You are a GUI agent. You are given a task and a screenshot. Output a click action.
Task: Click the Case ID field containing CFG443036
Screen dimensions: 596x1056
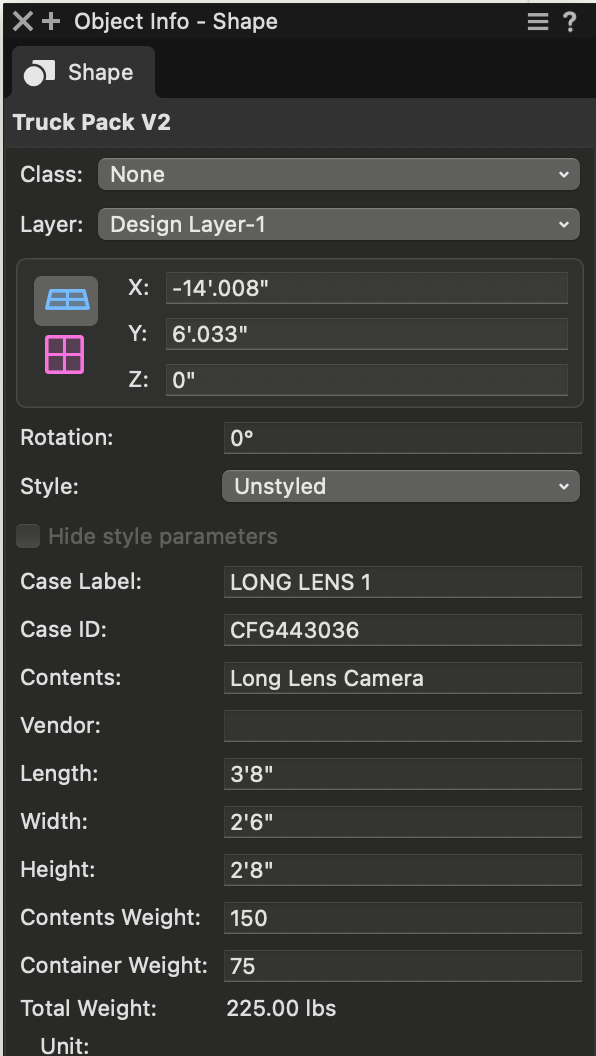(401, 629)
